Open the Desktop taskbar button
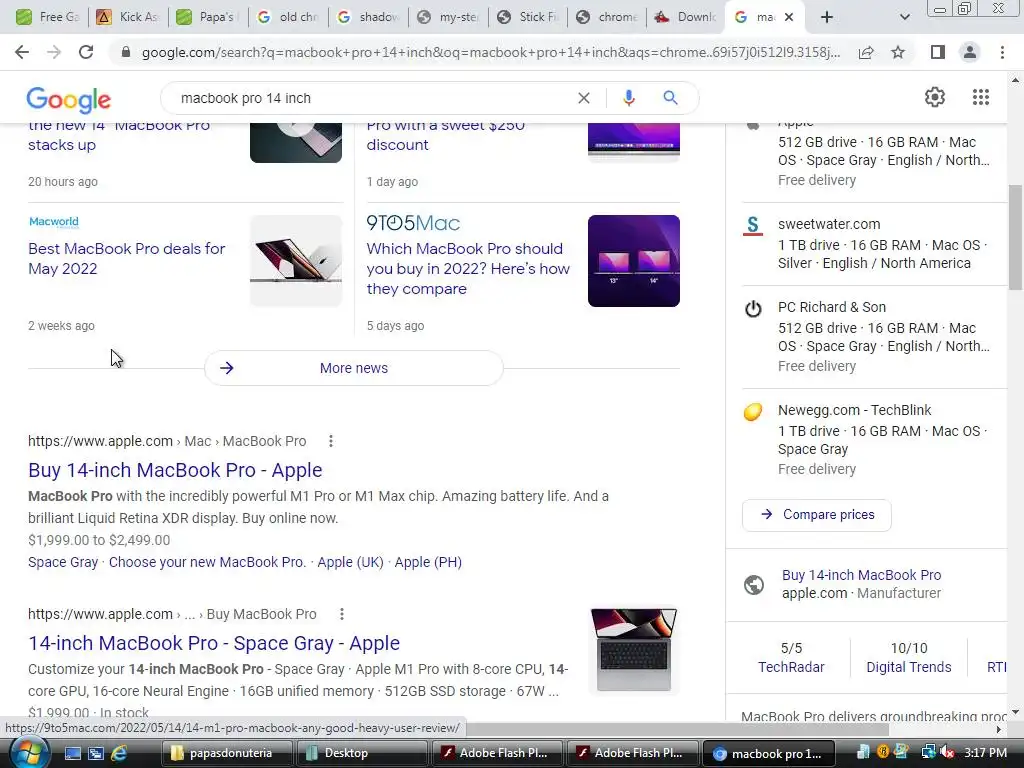The image size is (1024, 768). (362, 754)
